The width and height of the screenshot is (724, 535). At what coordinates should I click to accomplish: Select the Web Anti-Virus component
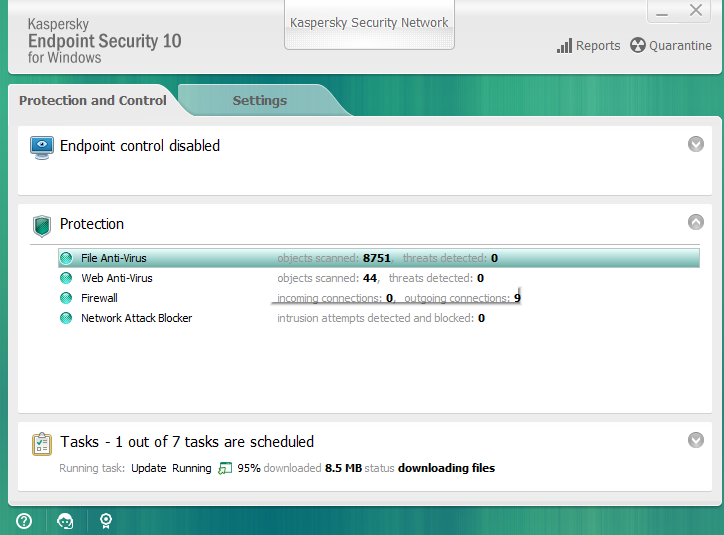(x=116, y=278)
